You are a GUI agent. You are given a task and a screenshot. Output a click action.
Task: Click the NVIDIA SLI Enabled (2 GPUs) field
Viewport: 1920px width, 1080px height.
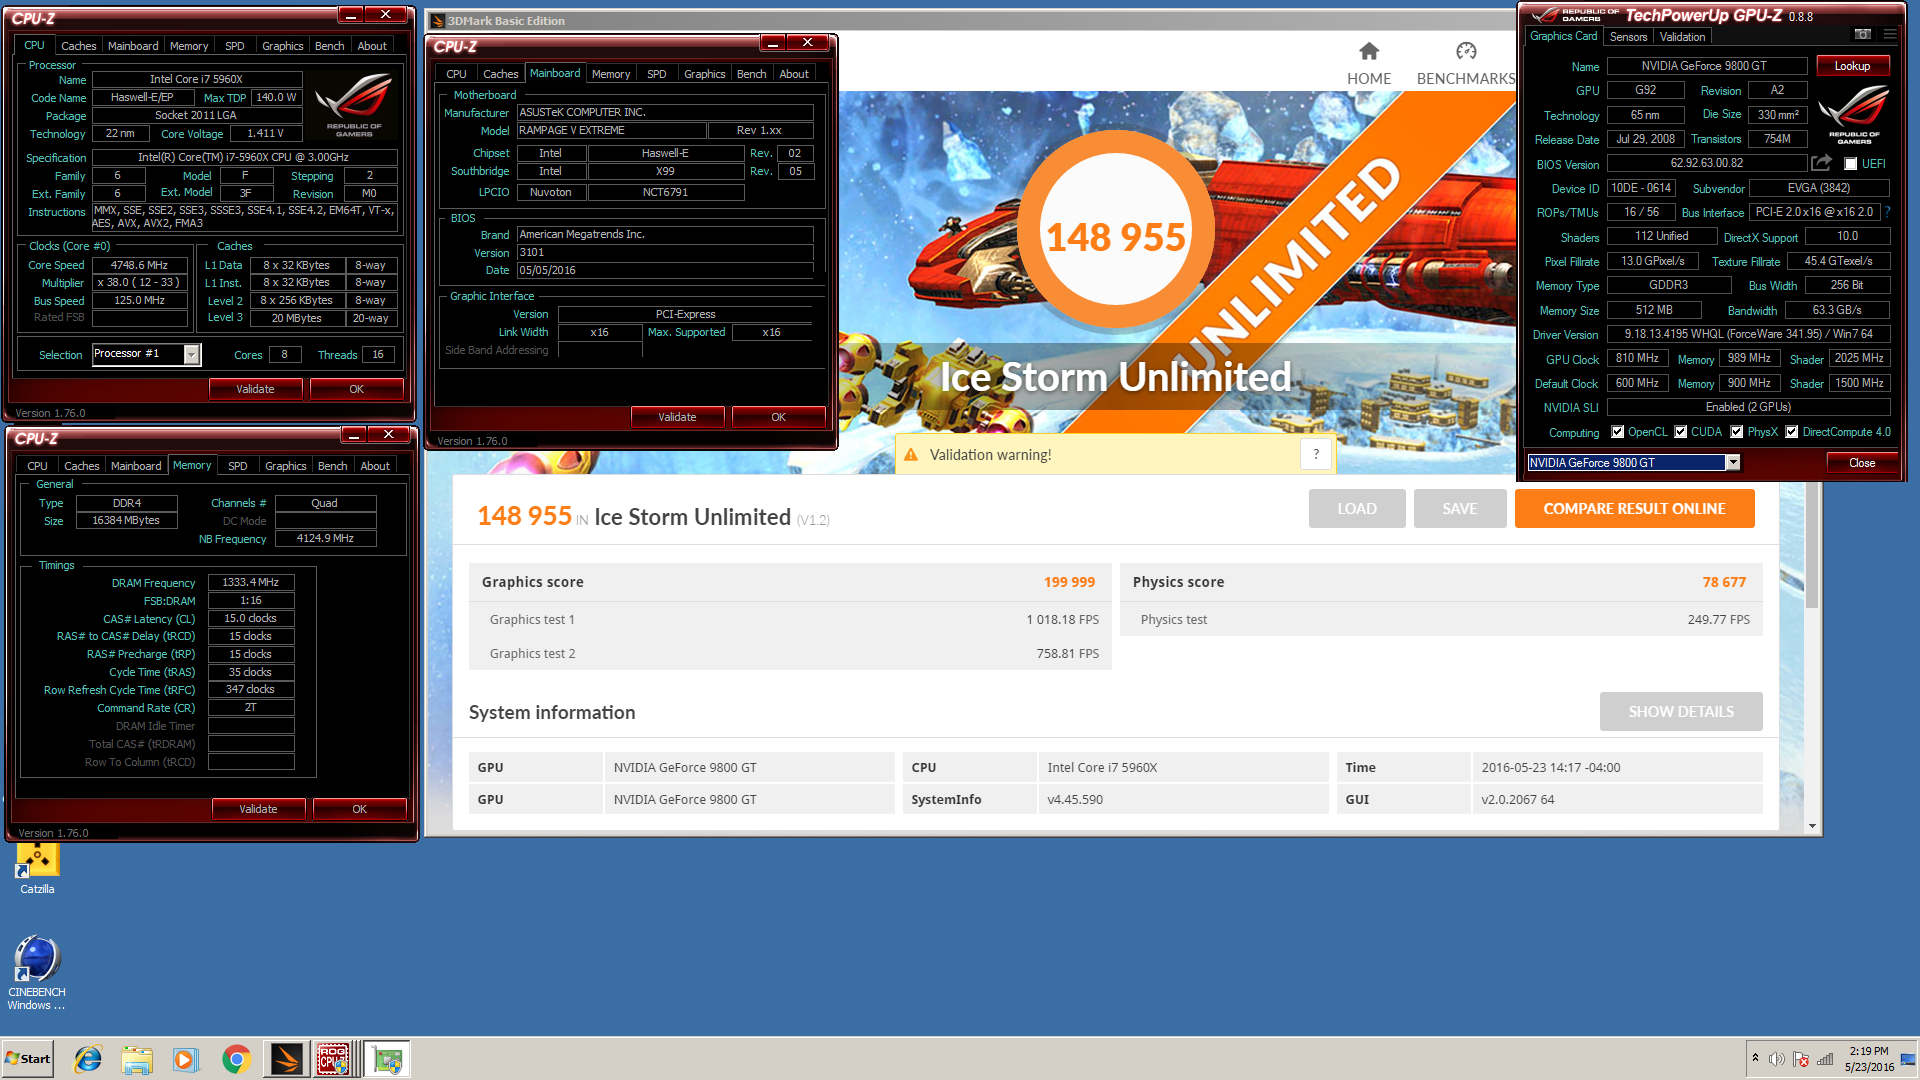pos(1748,407)
